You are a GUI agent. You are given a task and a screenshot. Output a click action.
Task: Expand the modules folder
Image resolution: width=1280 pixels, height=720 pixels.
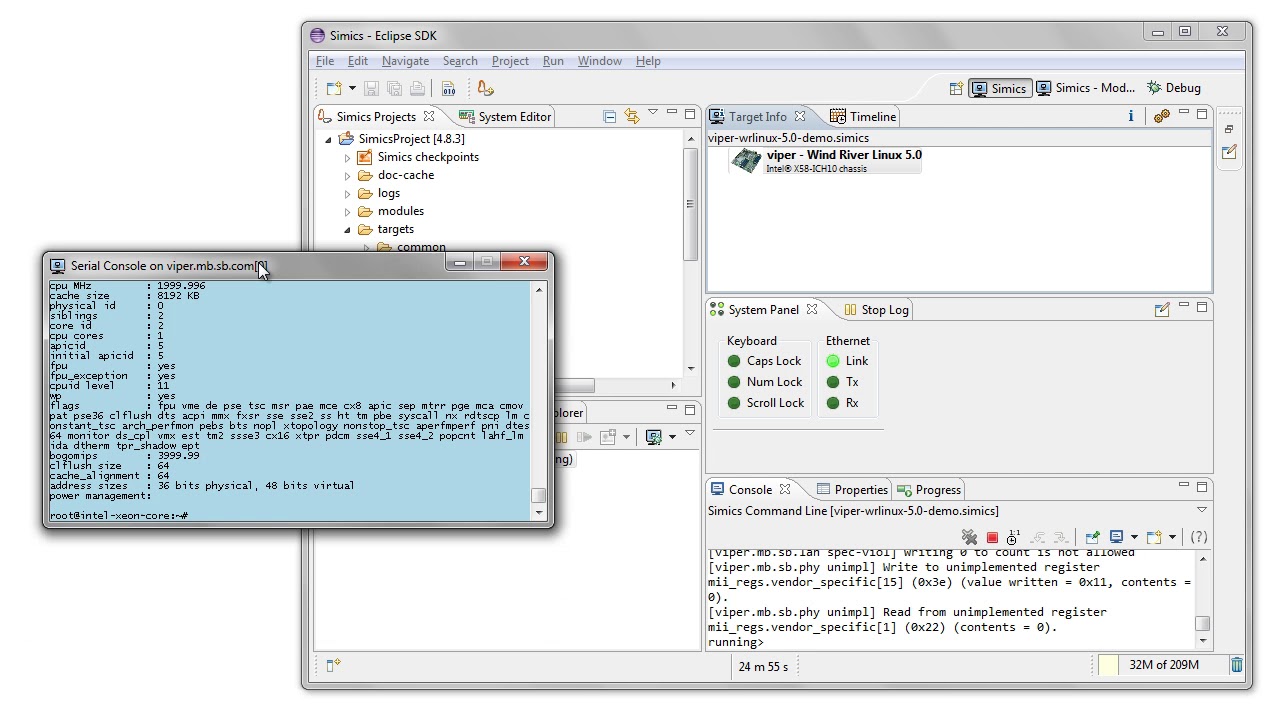(347, 212)
